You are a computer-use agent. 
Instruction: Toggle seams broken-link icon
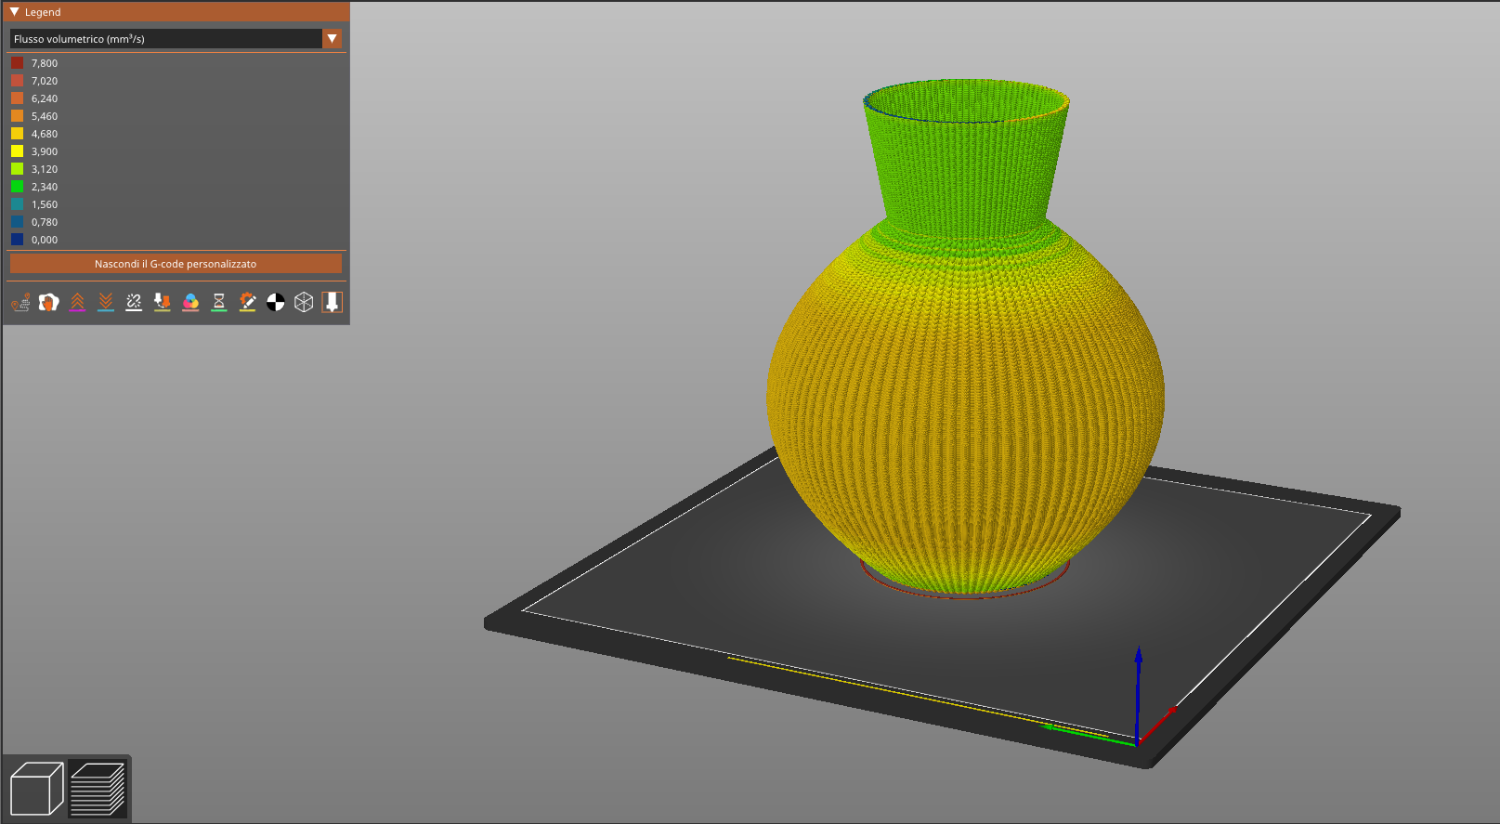click(133, 302)
